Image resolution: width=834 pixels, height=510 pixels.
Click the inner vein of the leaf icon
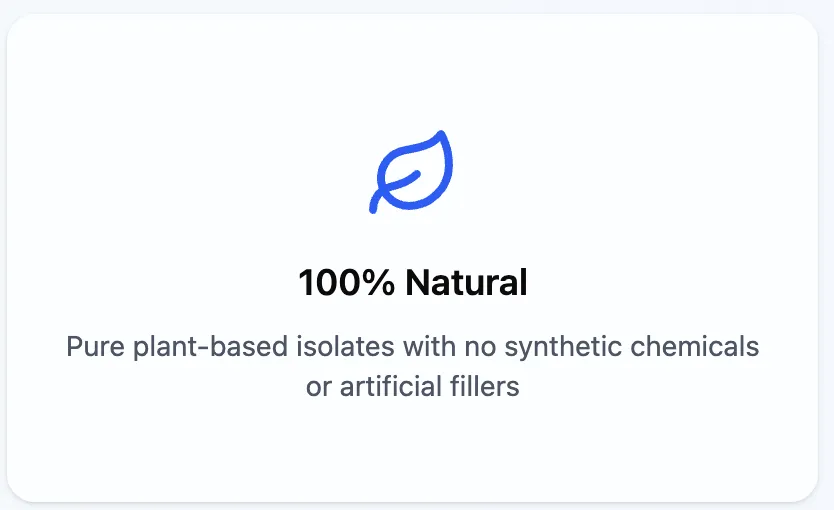pos(402,180)
